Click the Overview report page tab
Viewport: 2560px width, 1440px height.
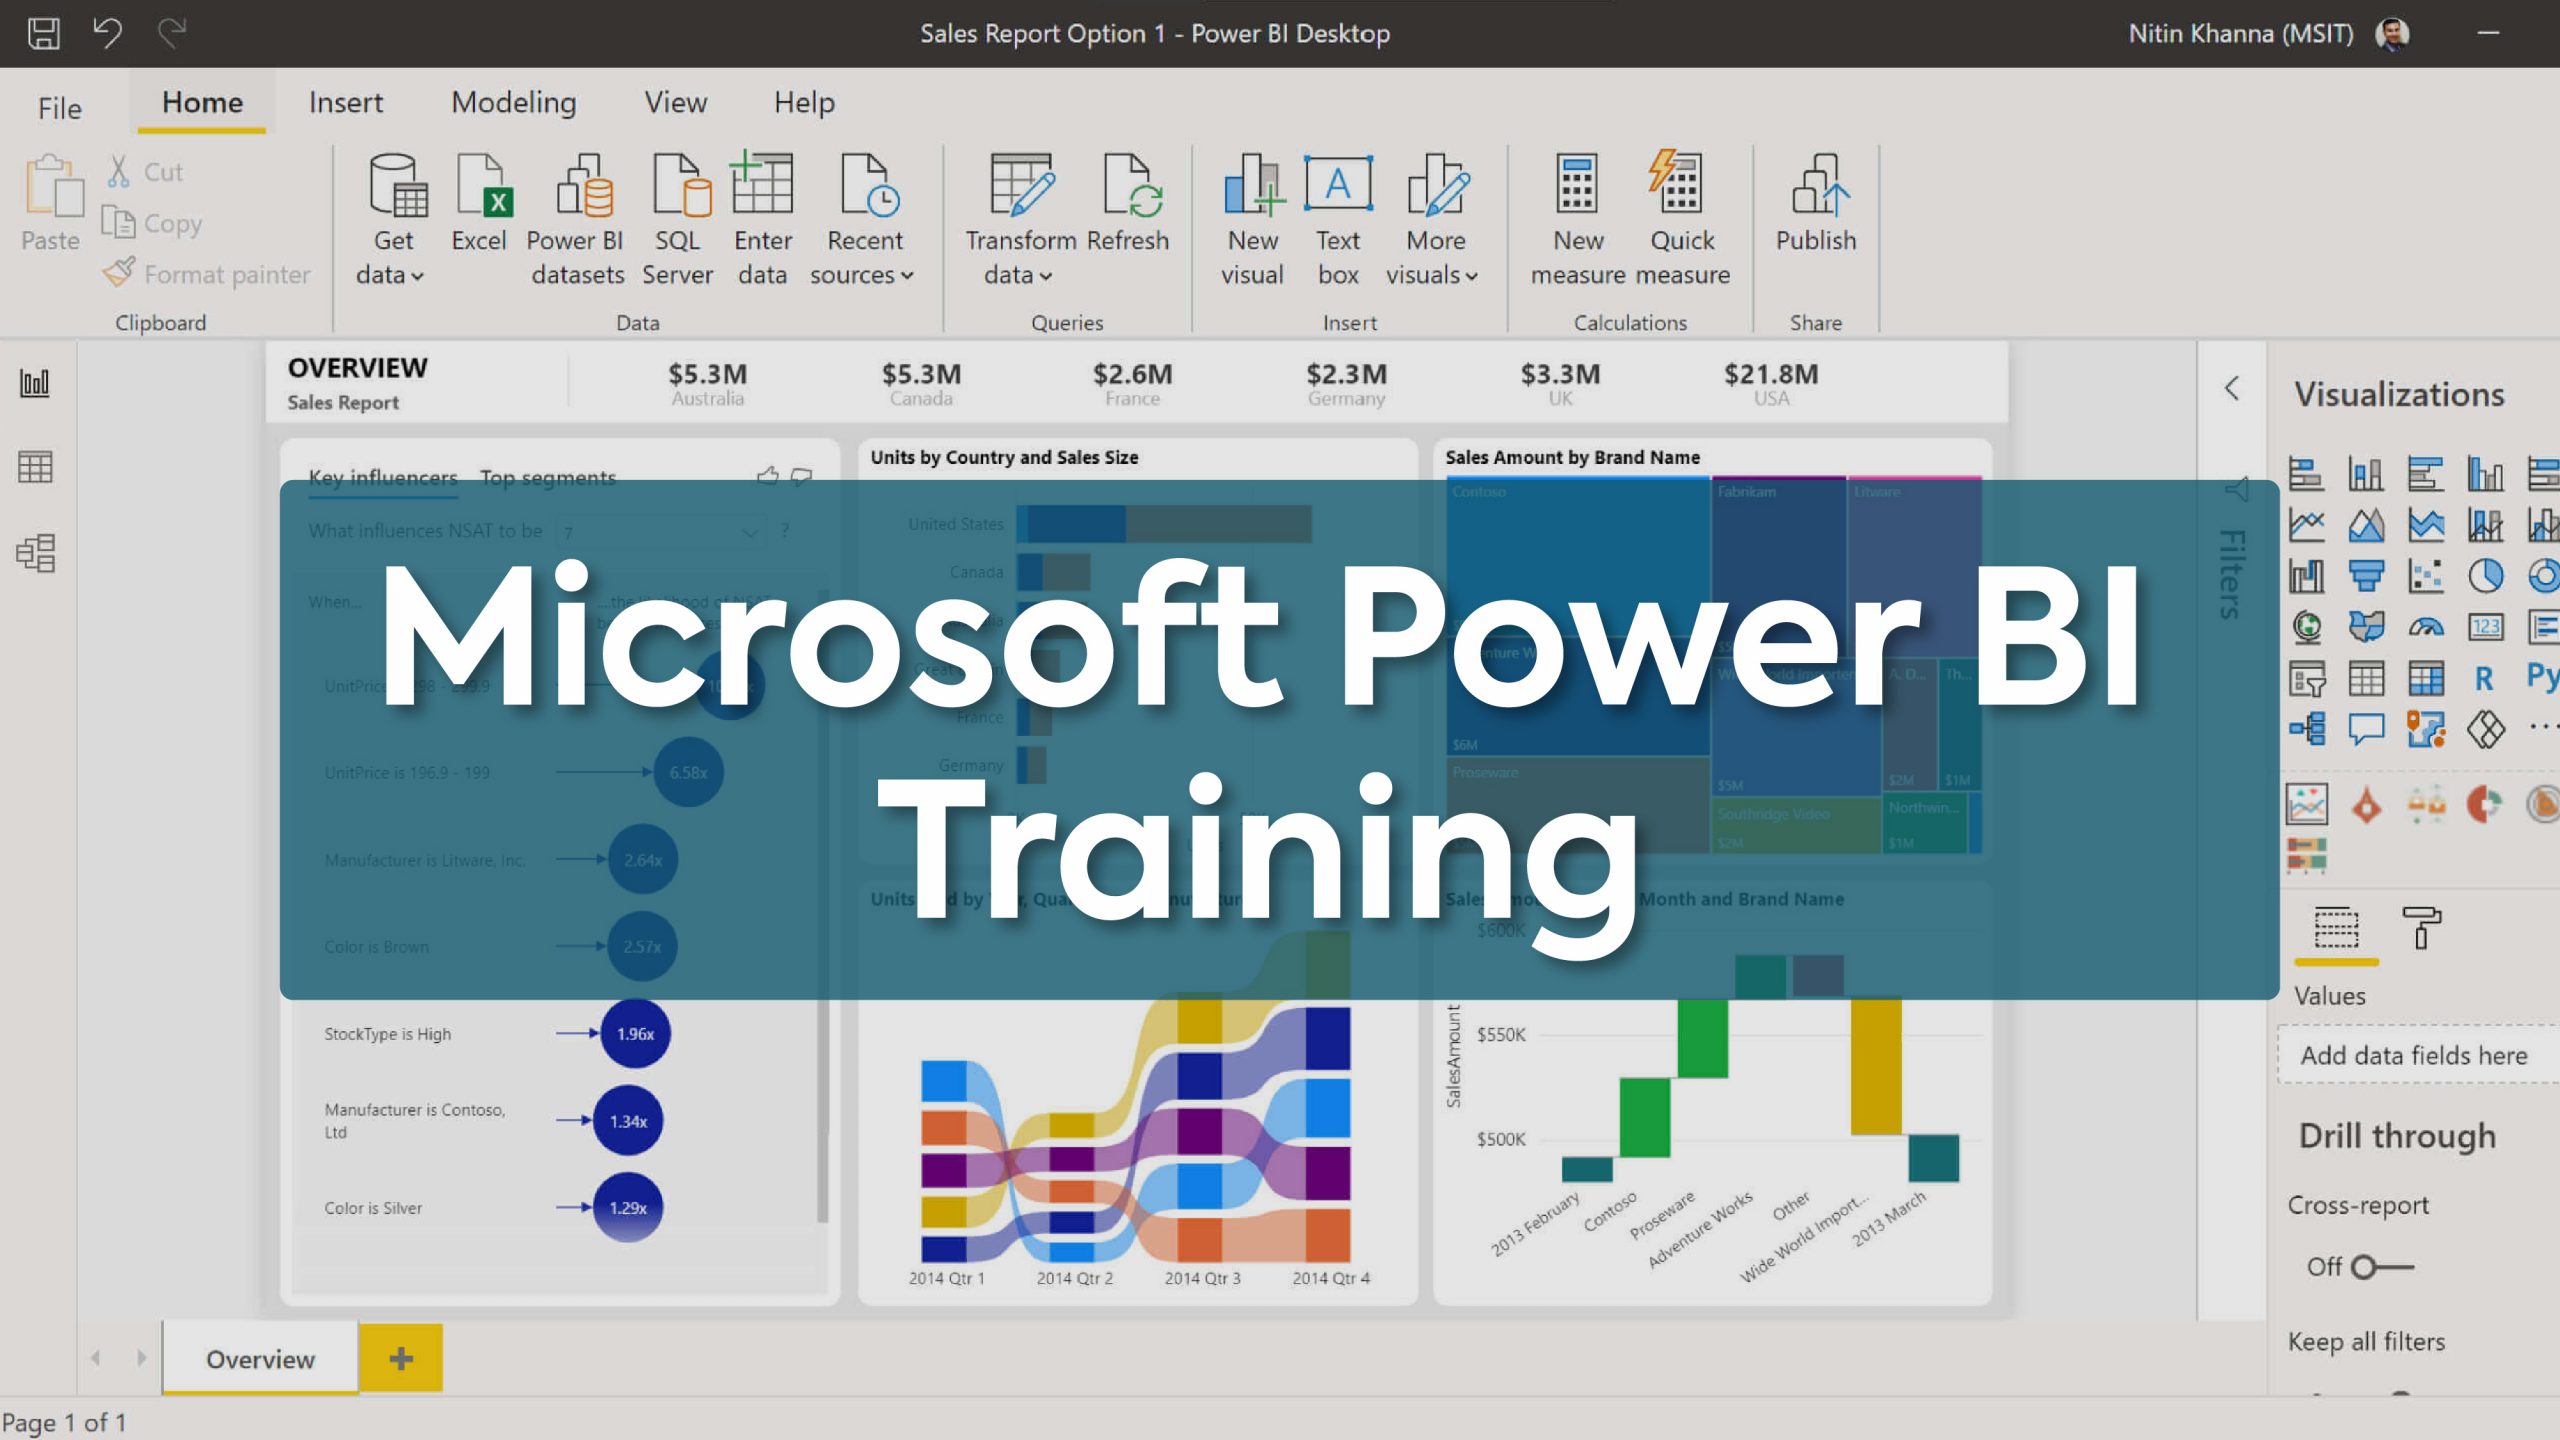[x=260, y=1357]
